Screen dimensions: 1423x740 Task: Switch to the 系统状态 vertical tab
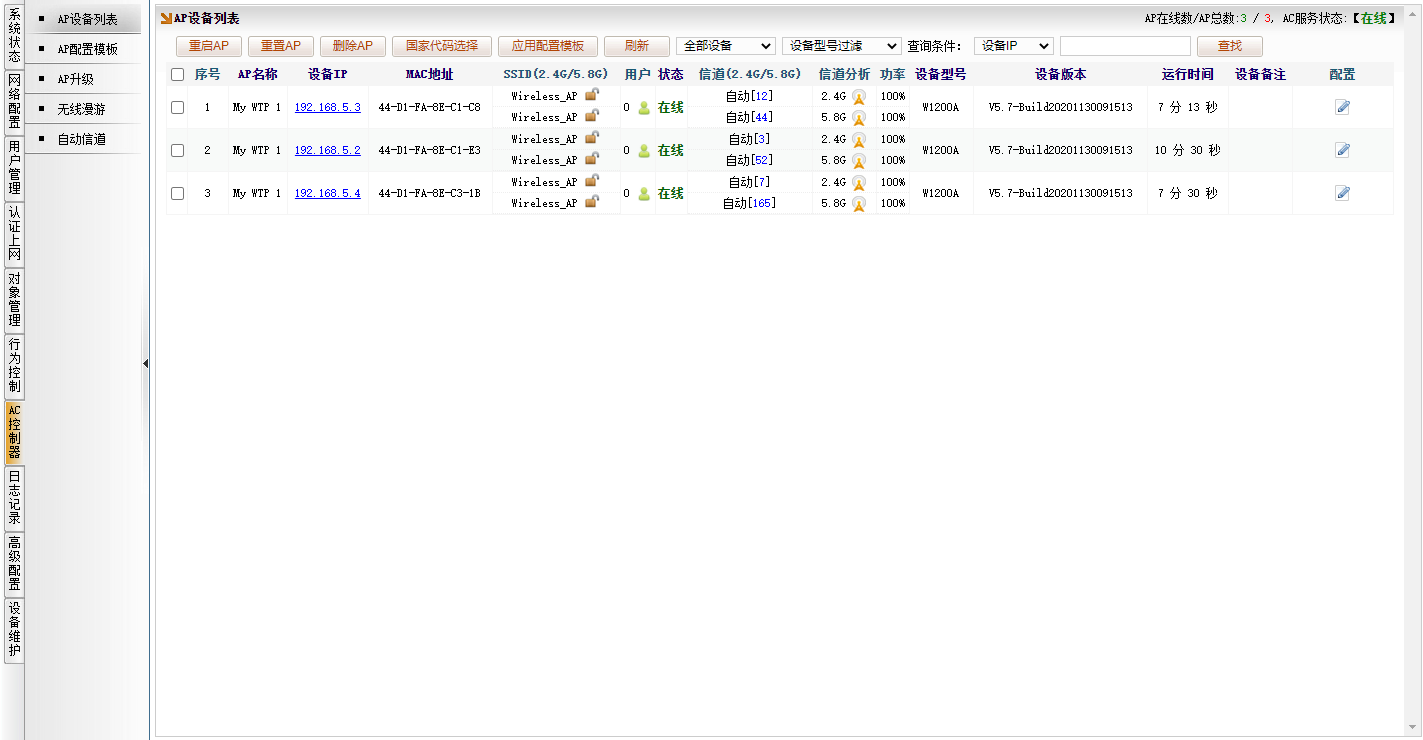pos(14,36)
